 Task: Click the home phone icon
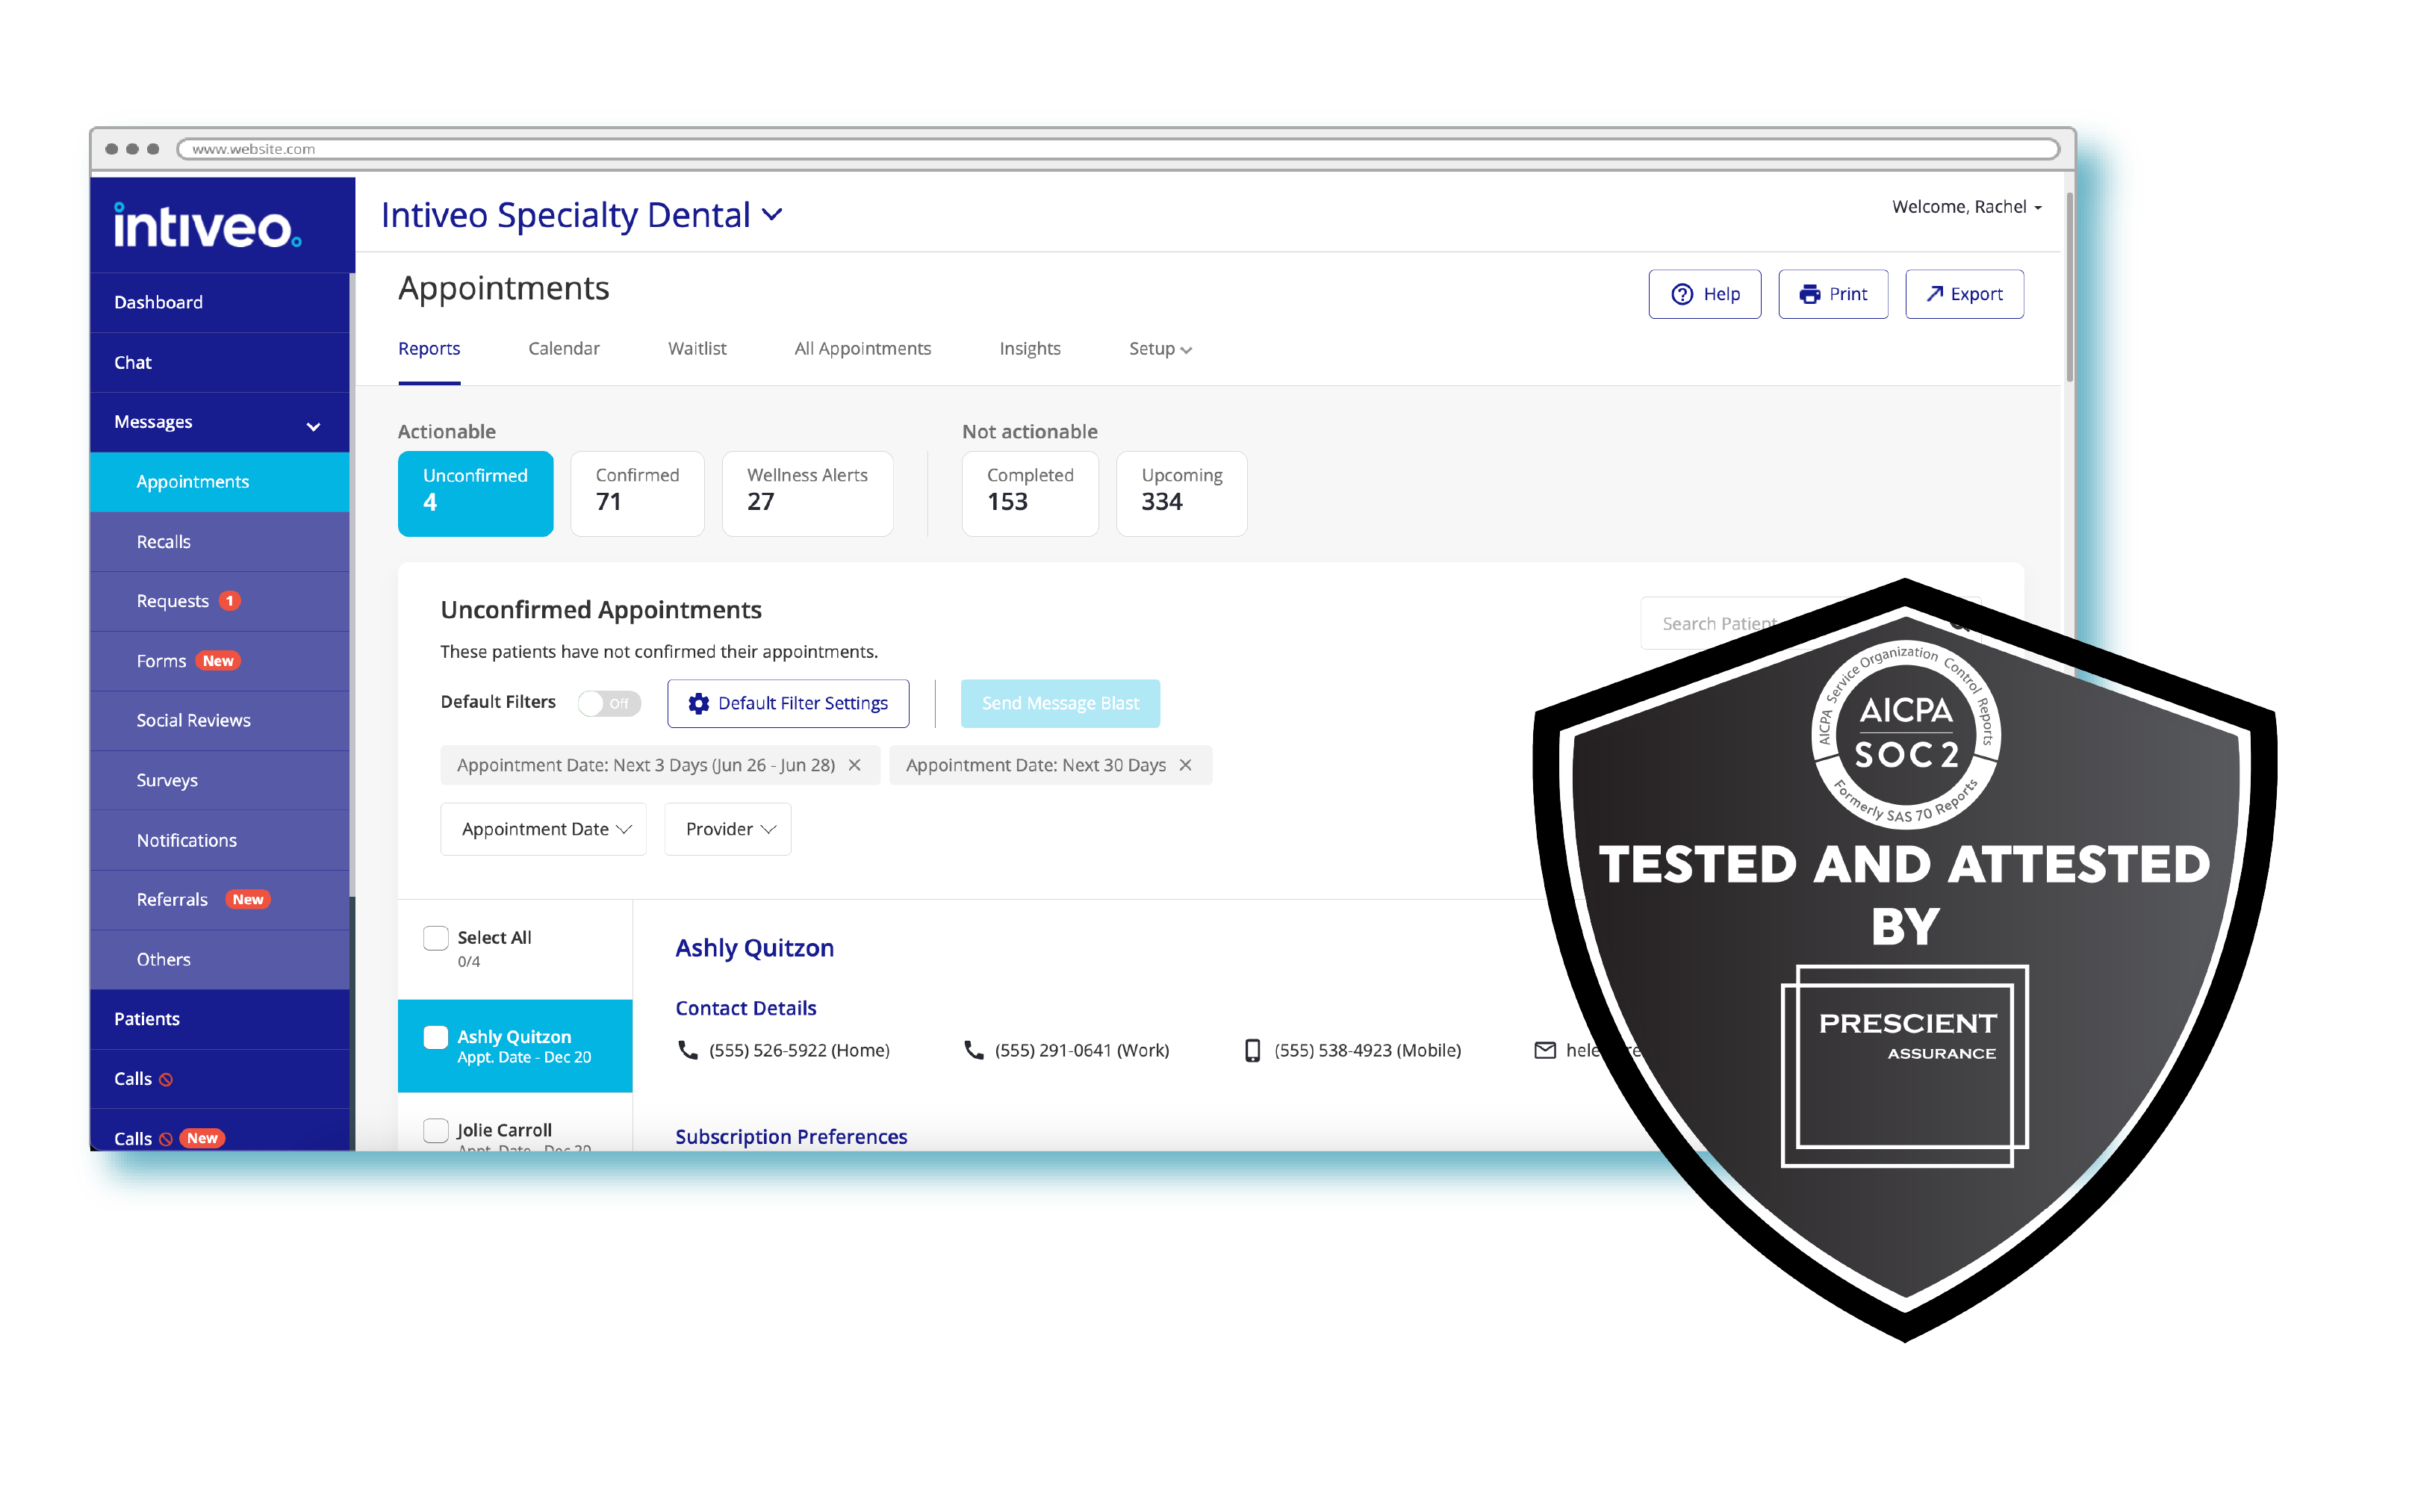688,1050
